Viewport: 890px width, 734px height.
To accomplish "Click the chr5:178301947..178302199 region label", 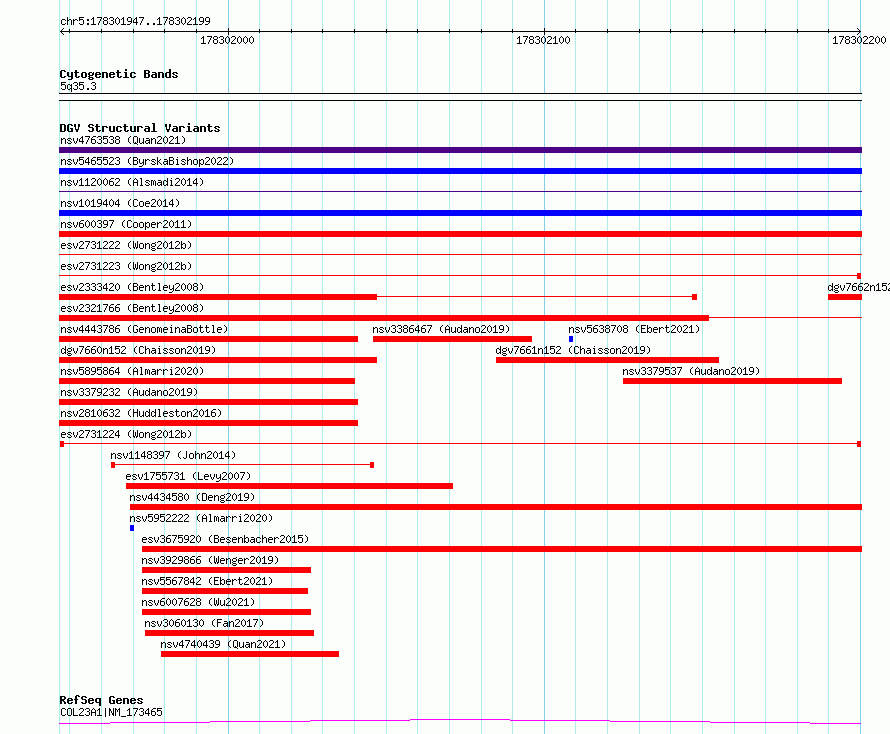I will click(x=135, y=21).
